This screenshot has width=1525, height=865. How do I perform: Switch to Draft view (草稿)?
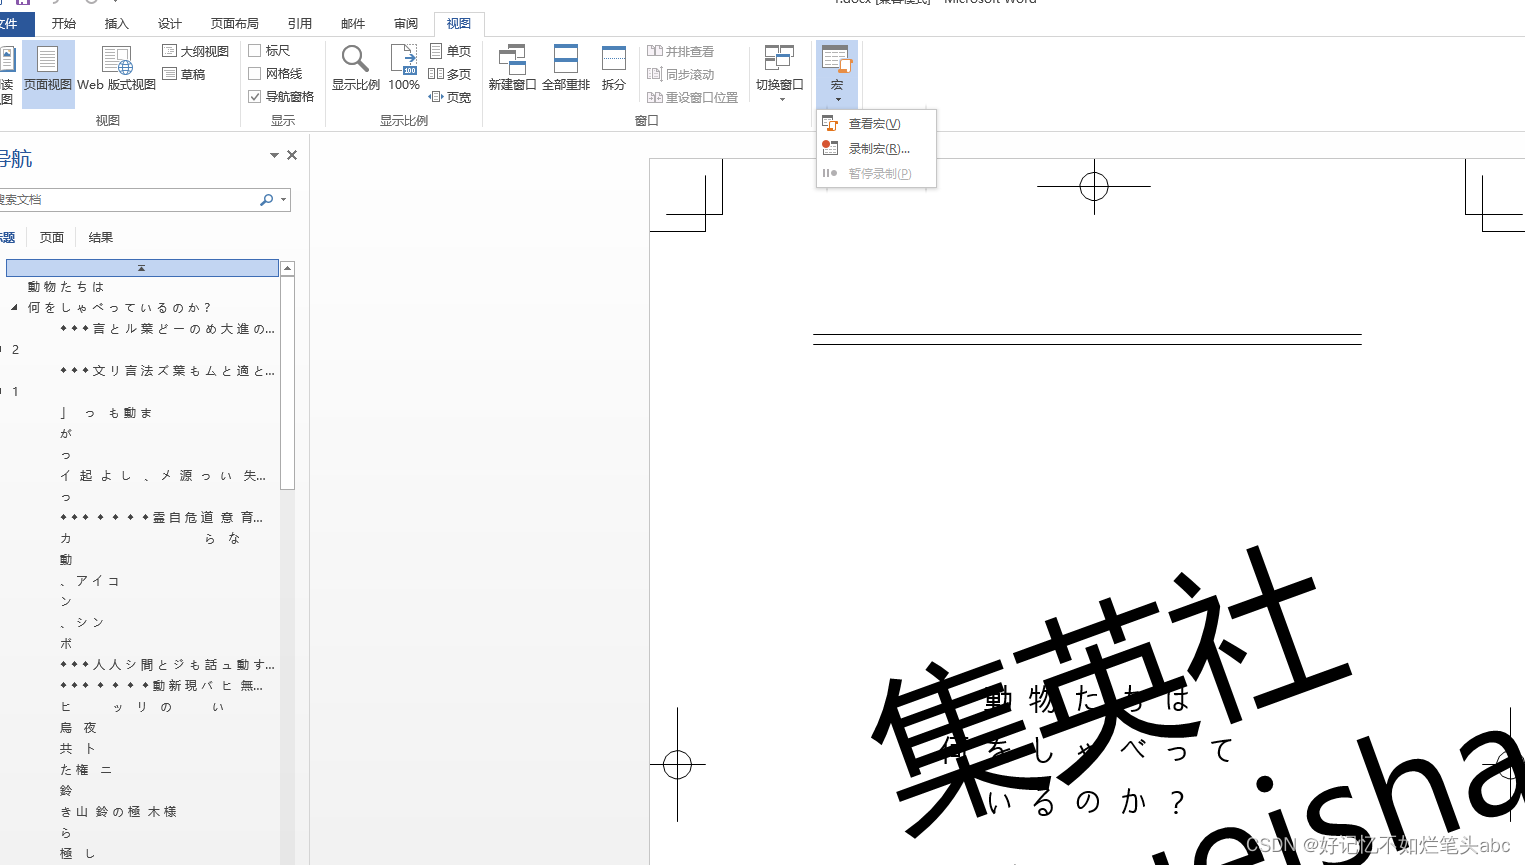184,74
